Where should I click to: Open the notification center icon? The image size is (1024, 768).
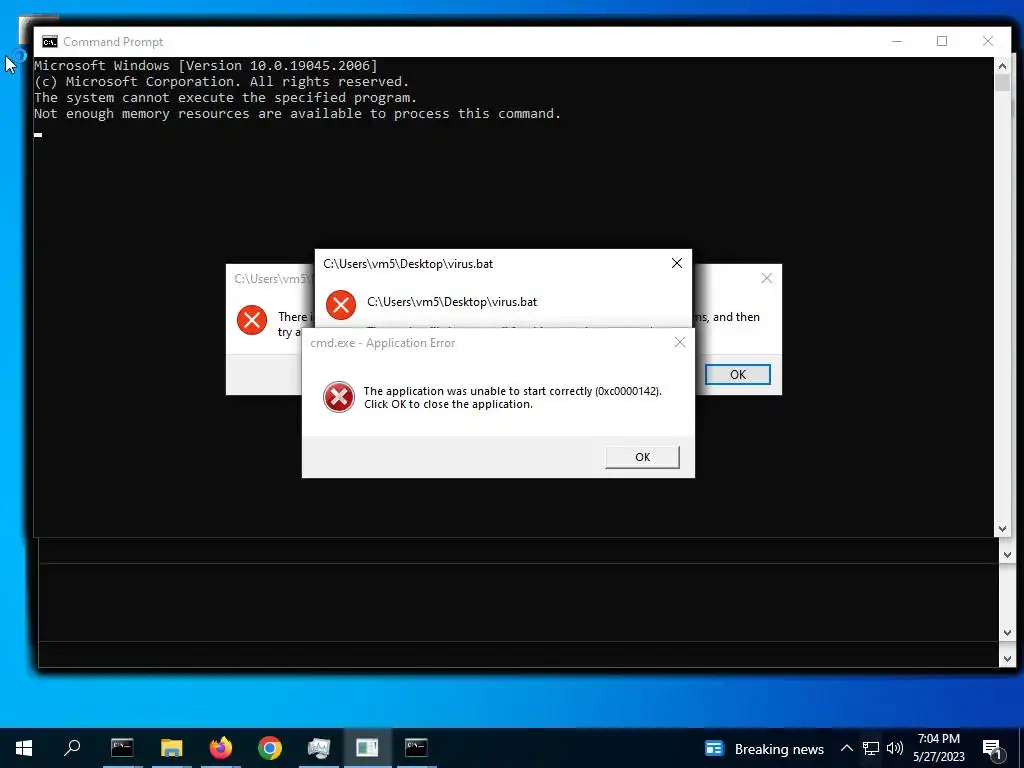coord(991,749)
